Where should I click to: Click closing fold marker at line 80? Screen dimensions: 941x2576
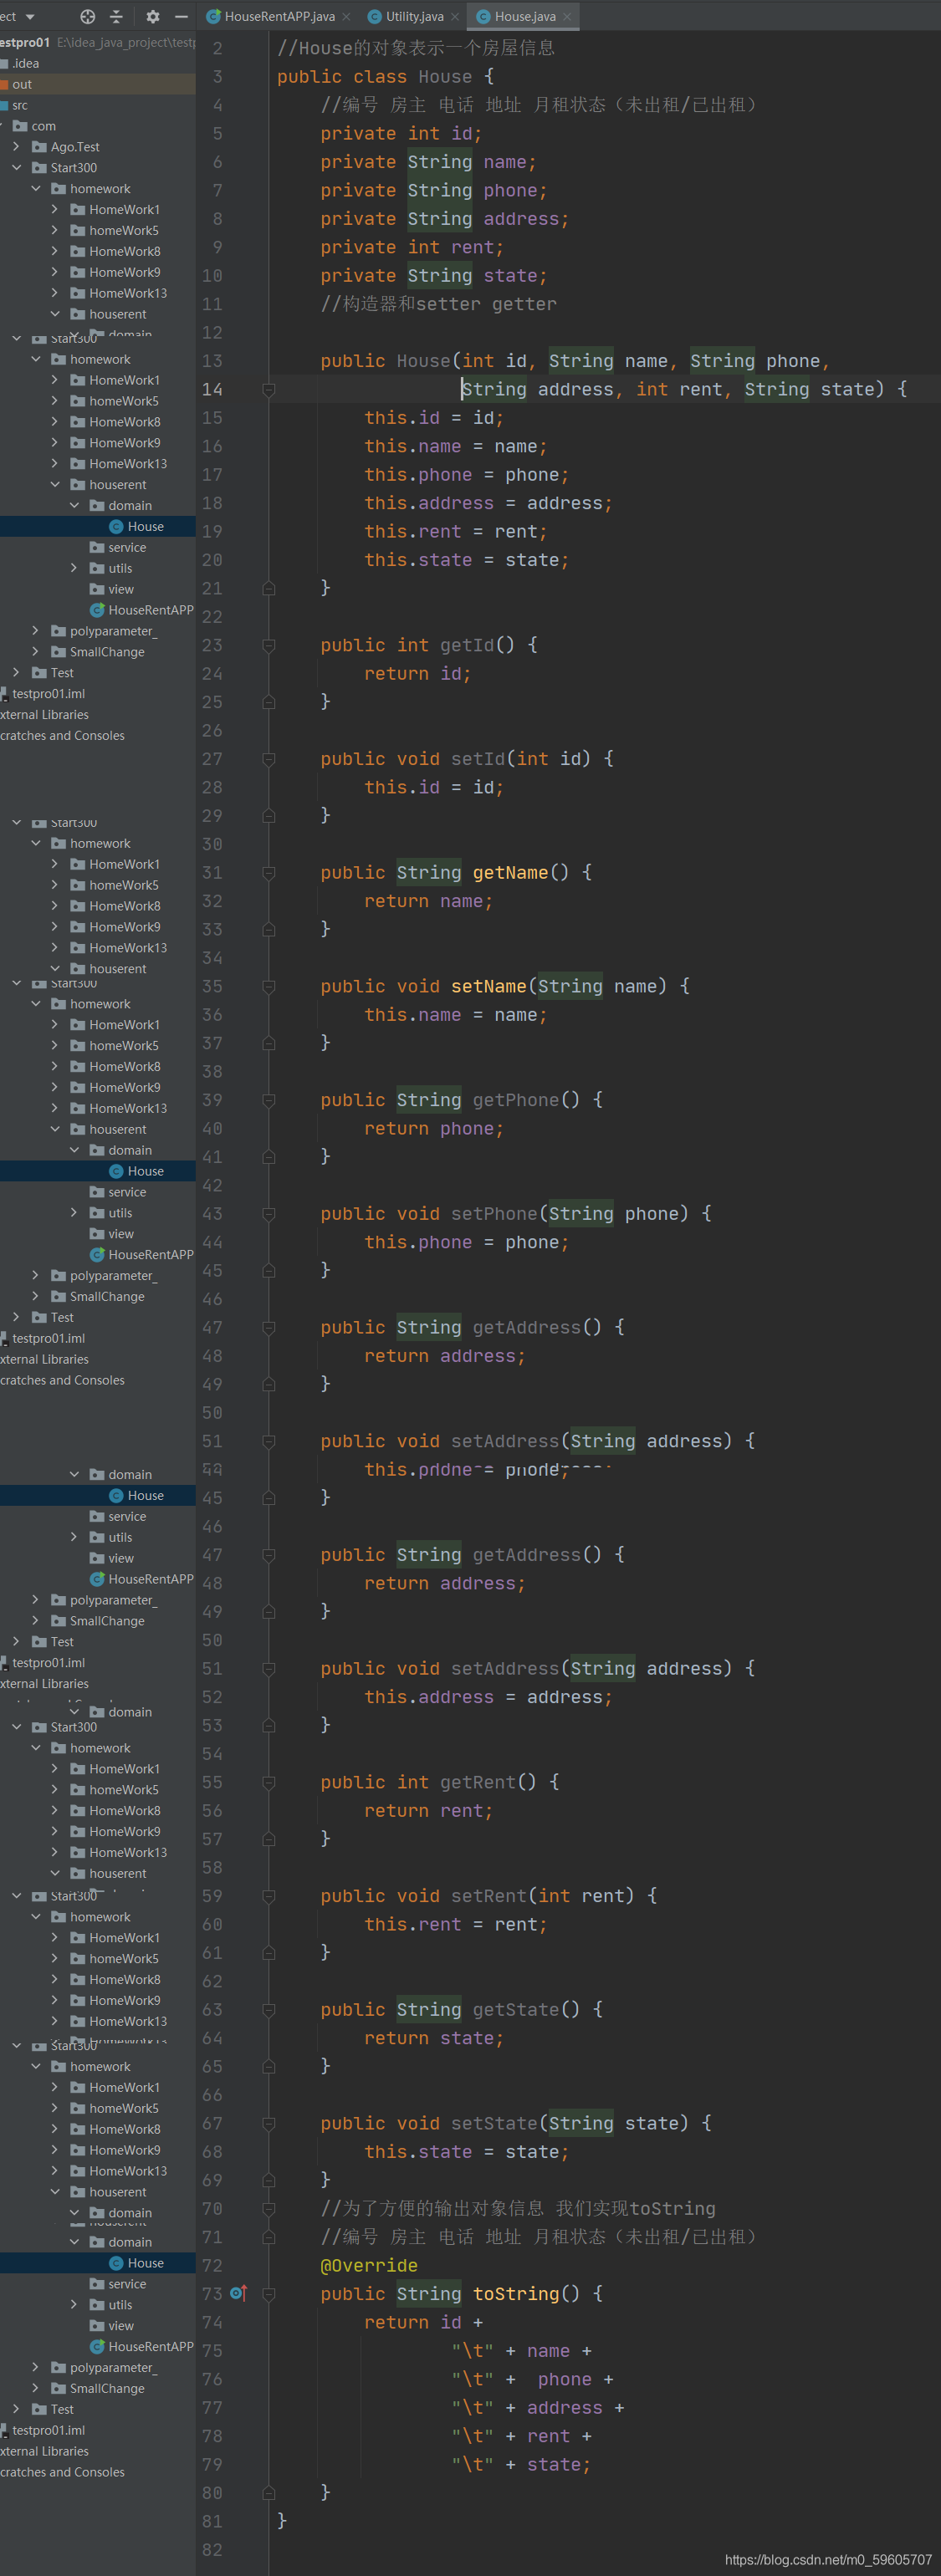pyautogui.click(x=268, y=2493)
